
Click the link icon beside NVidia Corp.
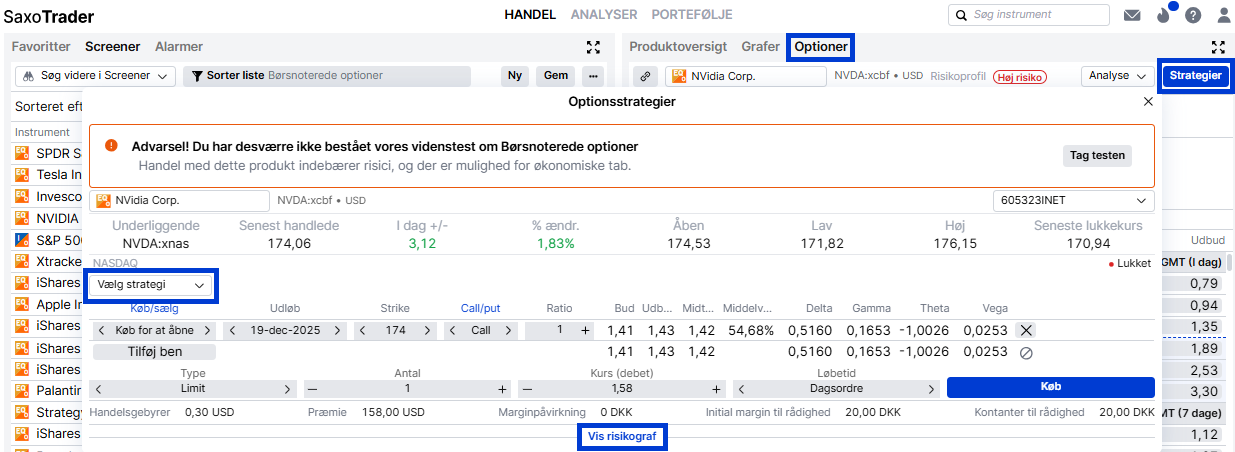click(x=645, y=76)
